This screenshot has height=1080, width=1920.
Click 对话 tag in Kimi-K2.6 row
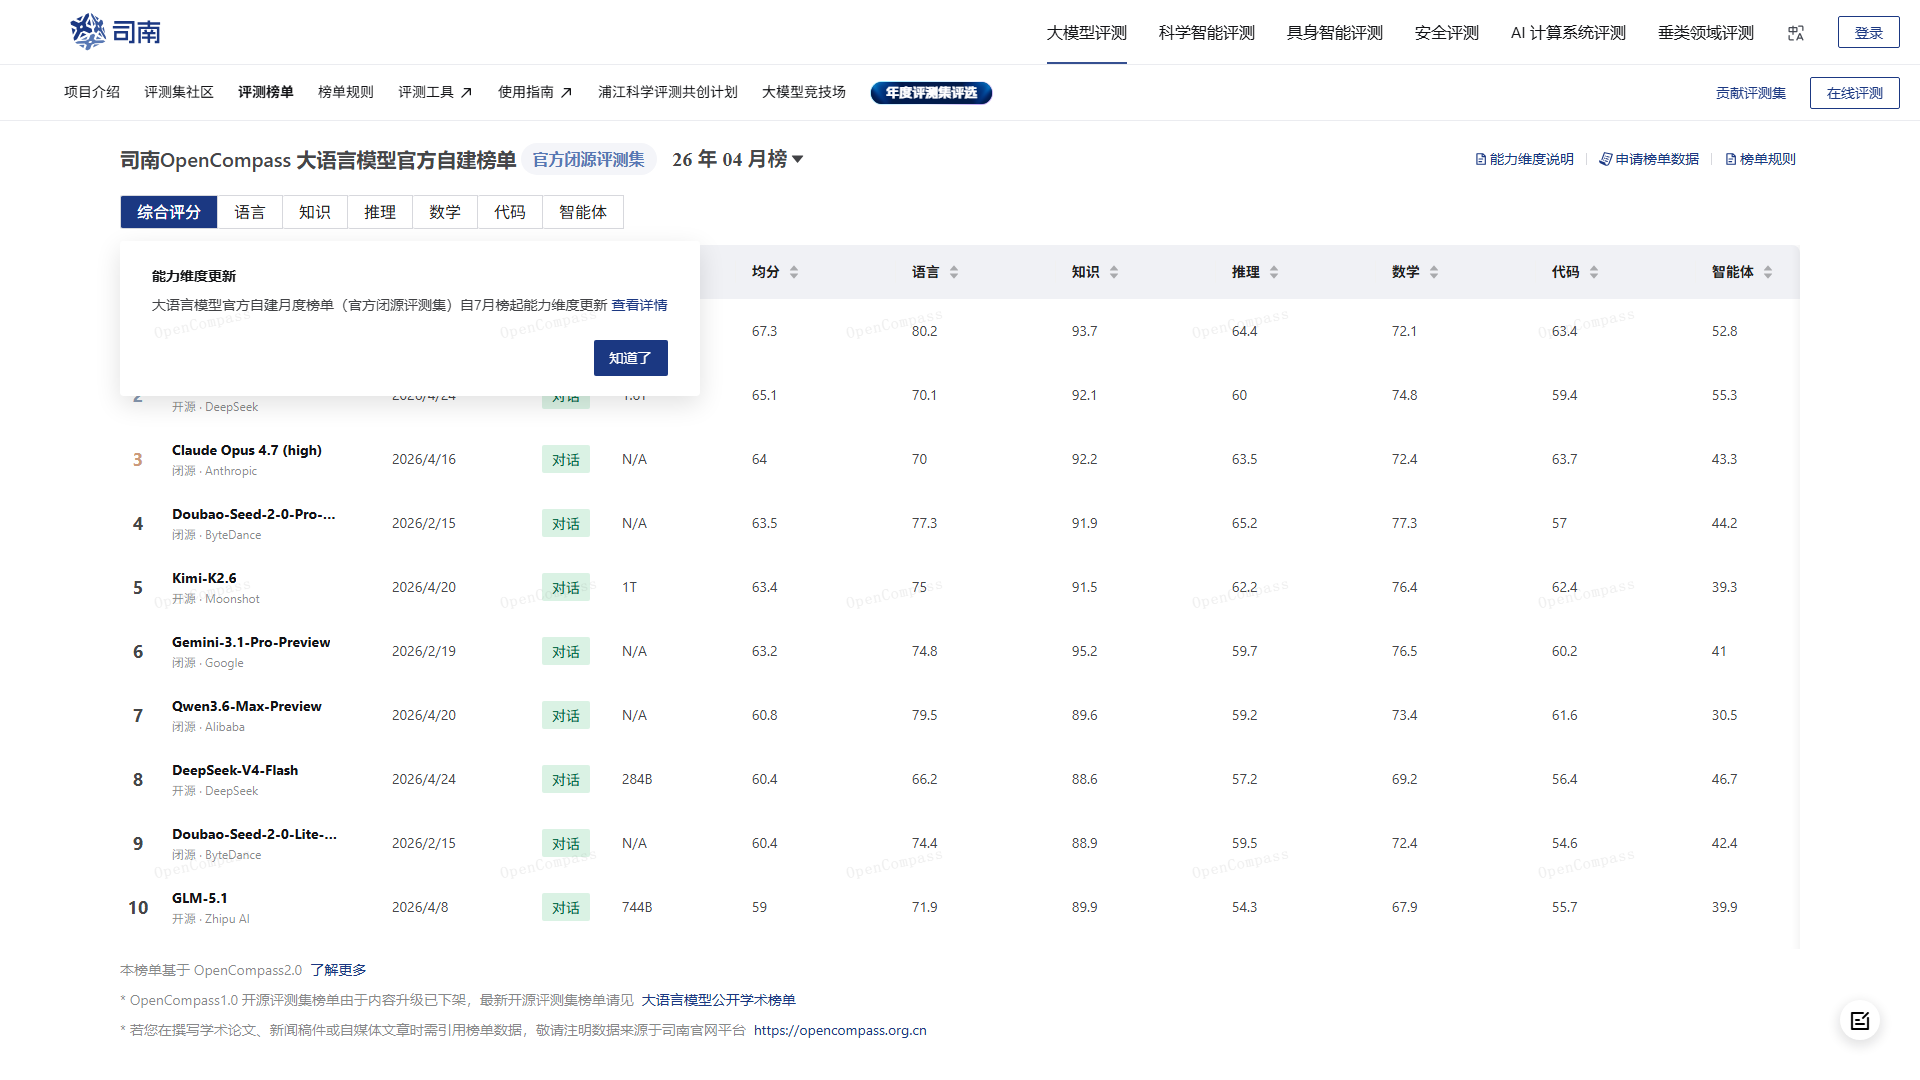point(566,587)
